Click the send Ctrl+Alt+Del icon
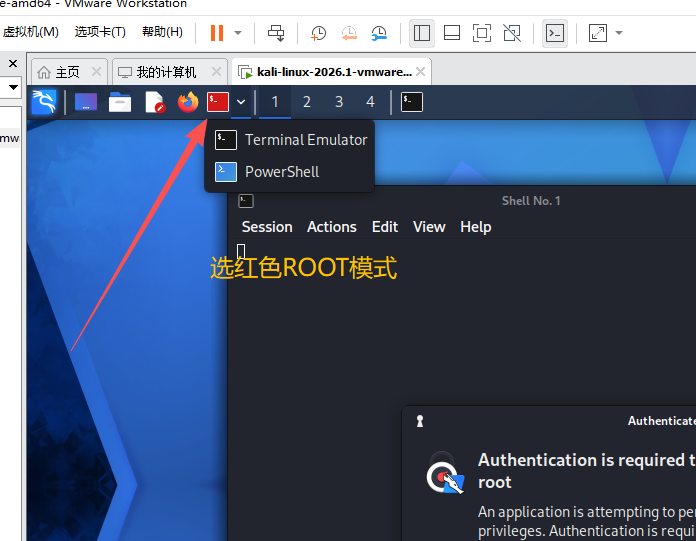The height and width of the screenshot is (541, 696). click(277, 33)
